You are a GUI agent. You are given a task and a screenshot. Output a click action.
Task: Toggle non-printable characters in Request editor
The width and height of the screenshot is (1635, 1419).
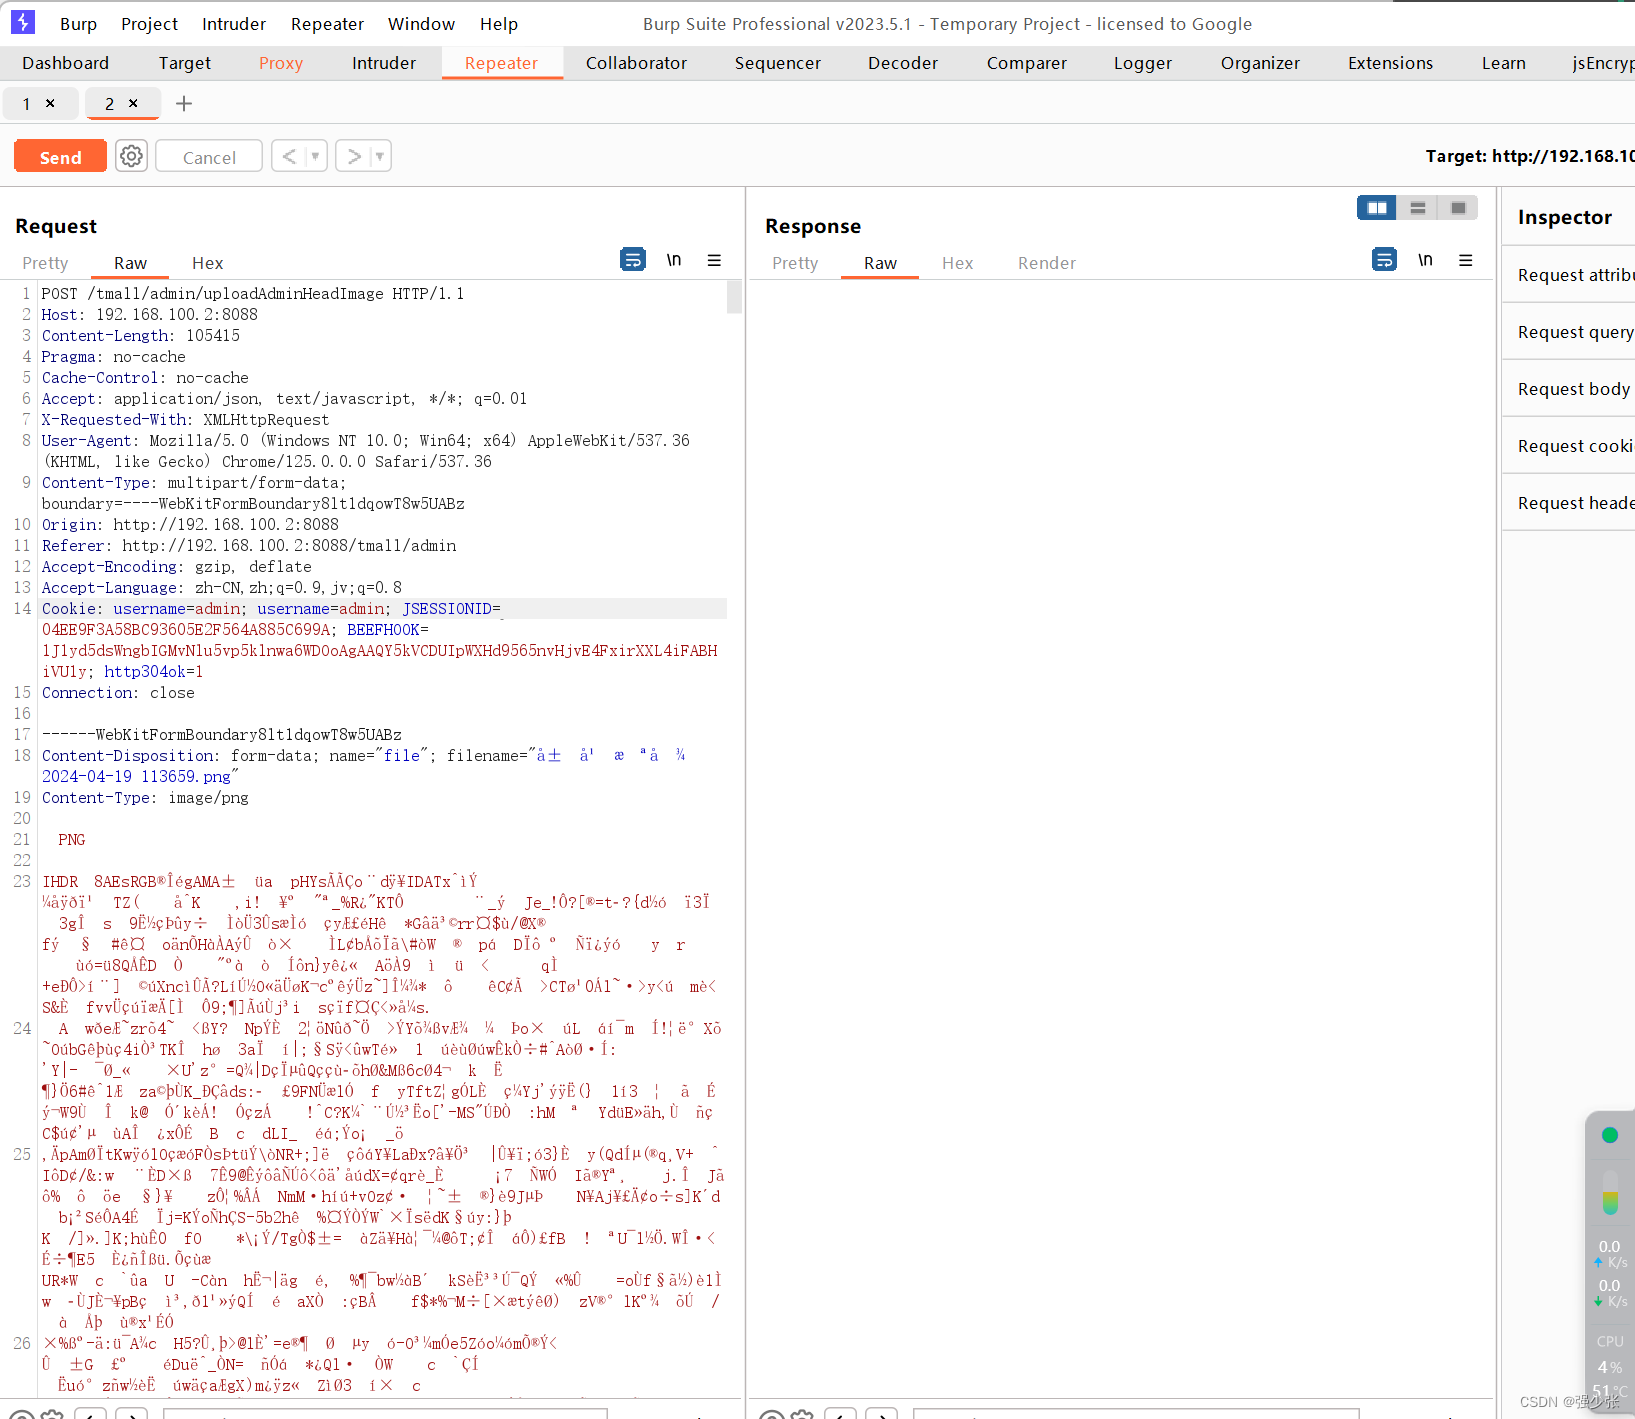pos(674,260)
